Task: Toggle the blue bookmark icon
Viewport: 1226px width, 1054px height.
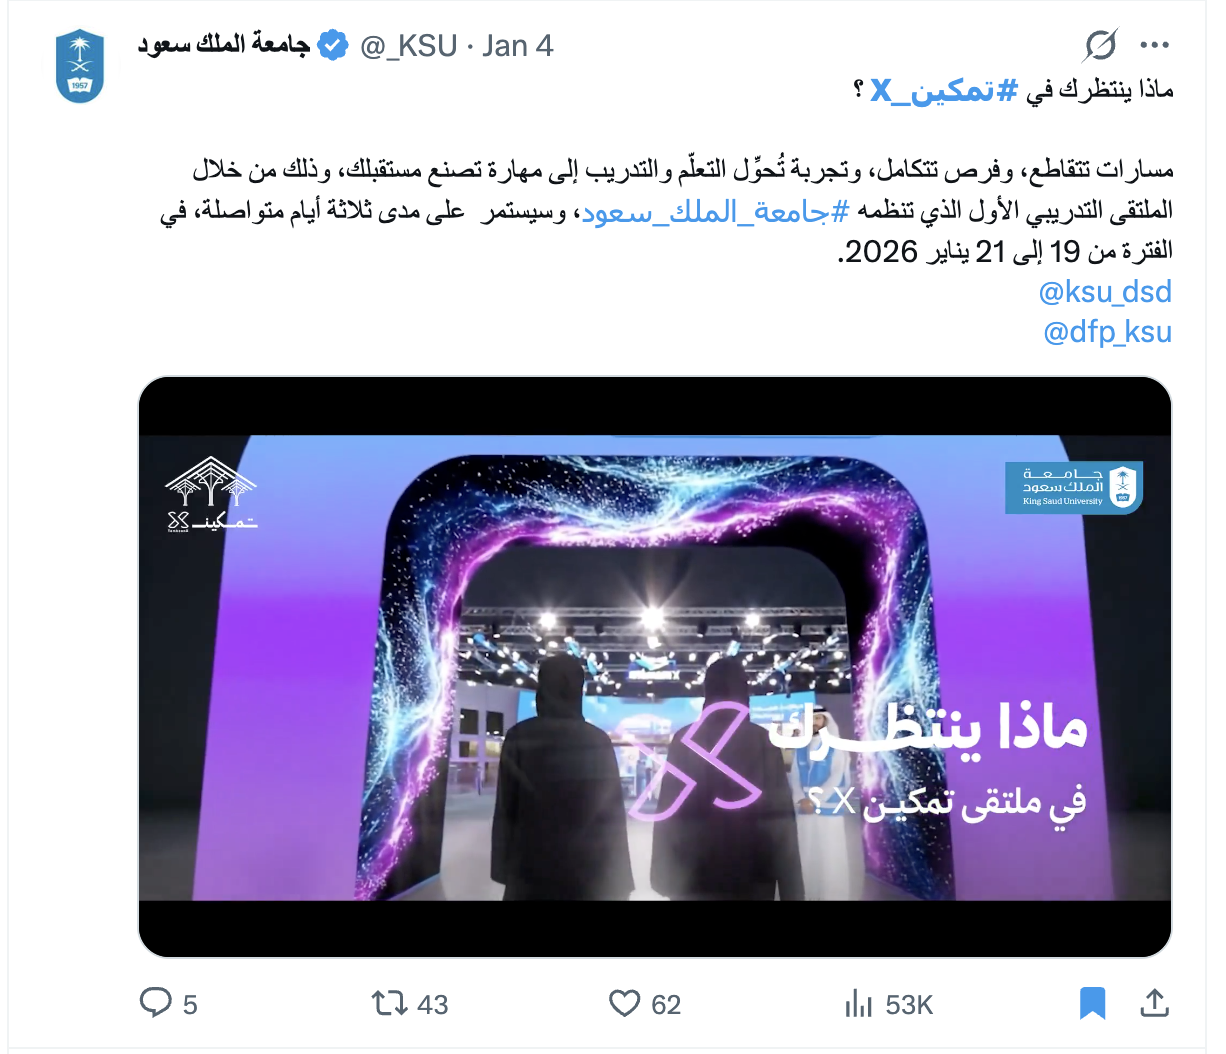Action: (1092, 1003)
